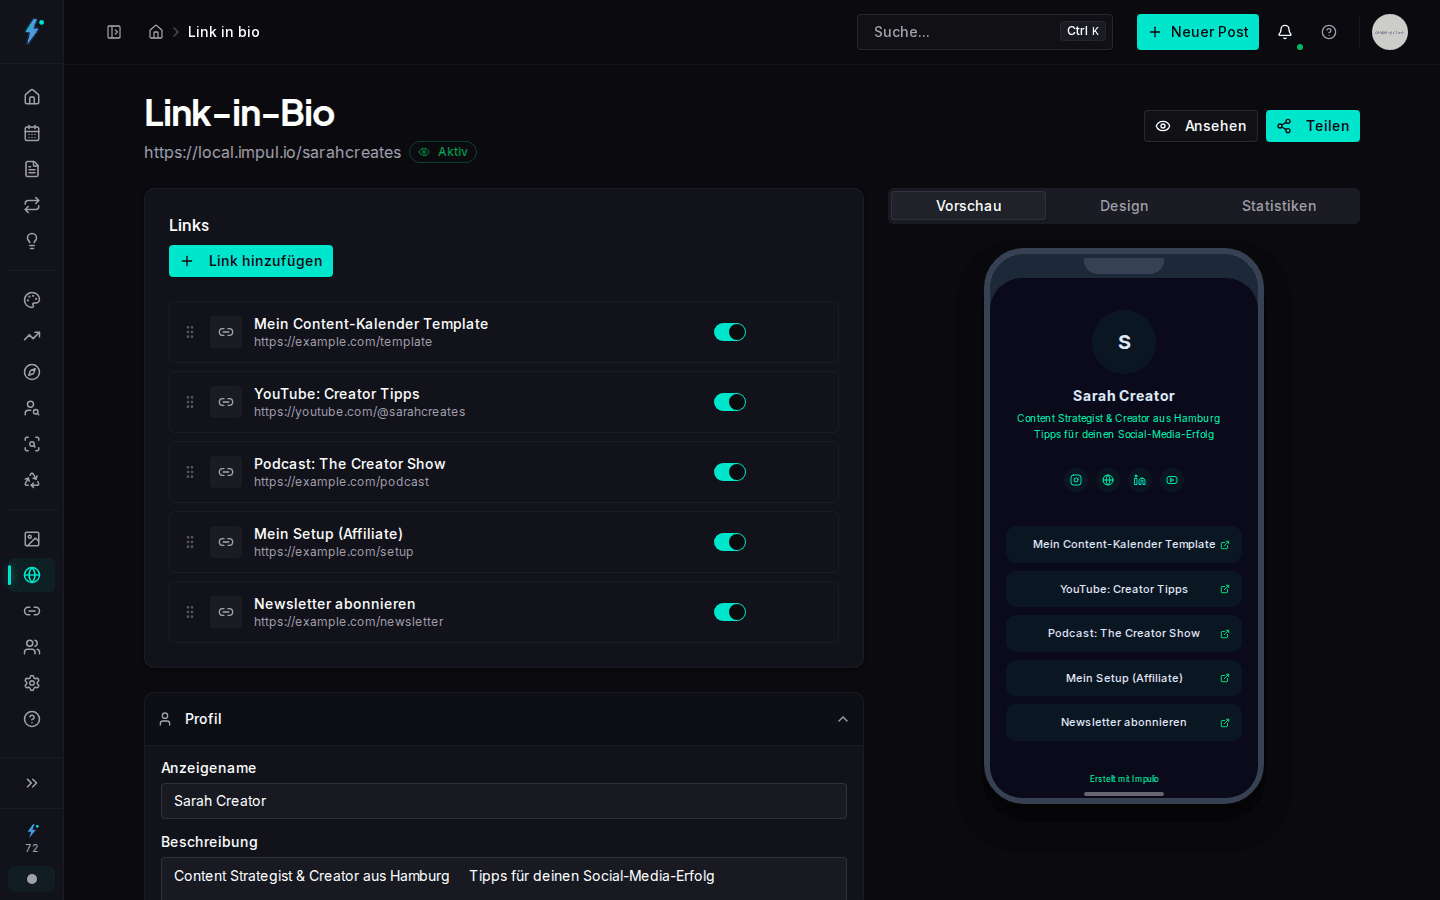Click the home breadcrumb icon
This screenshot has width=1440, height=900.
point(156,32)
